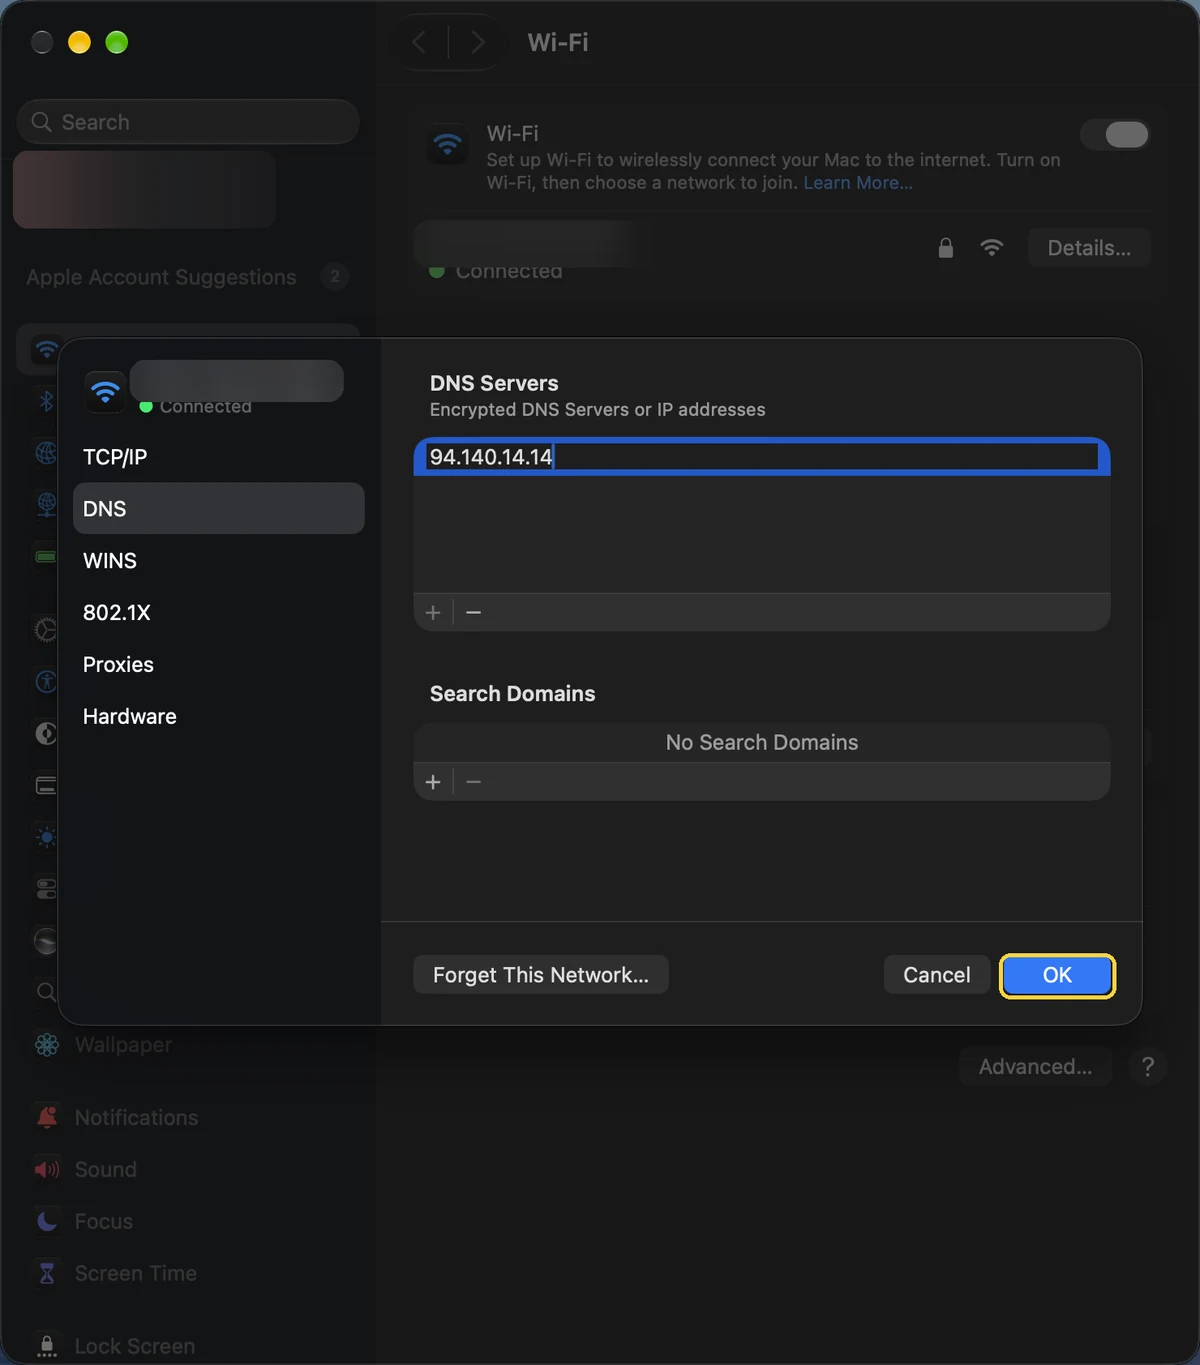Click the Wi-Fi icon in the dialog header
The image size is (1200, 1365).
(105, 391)
